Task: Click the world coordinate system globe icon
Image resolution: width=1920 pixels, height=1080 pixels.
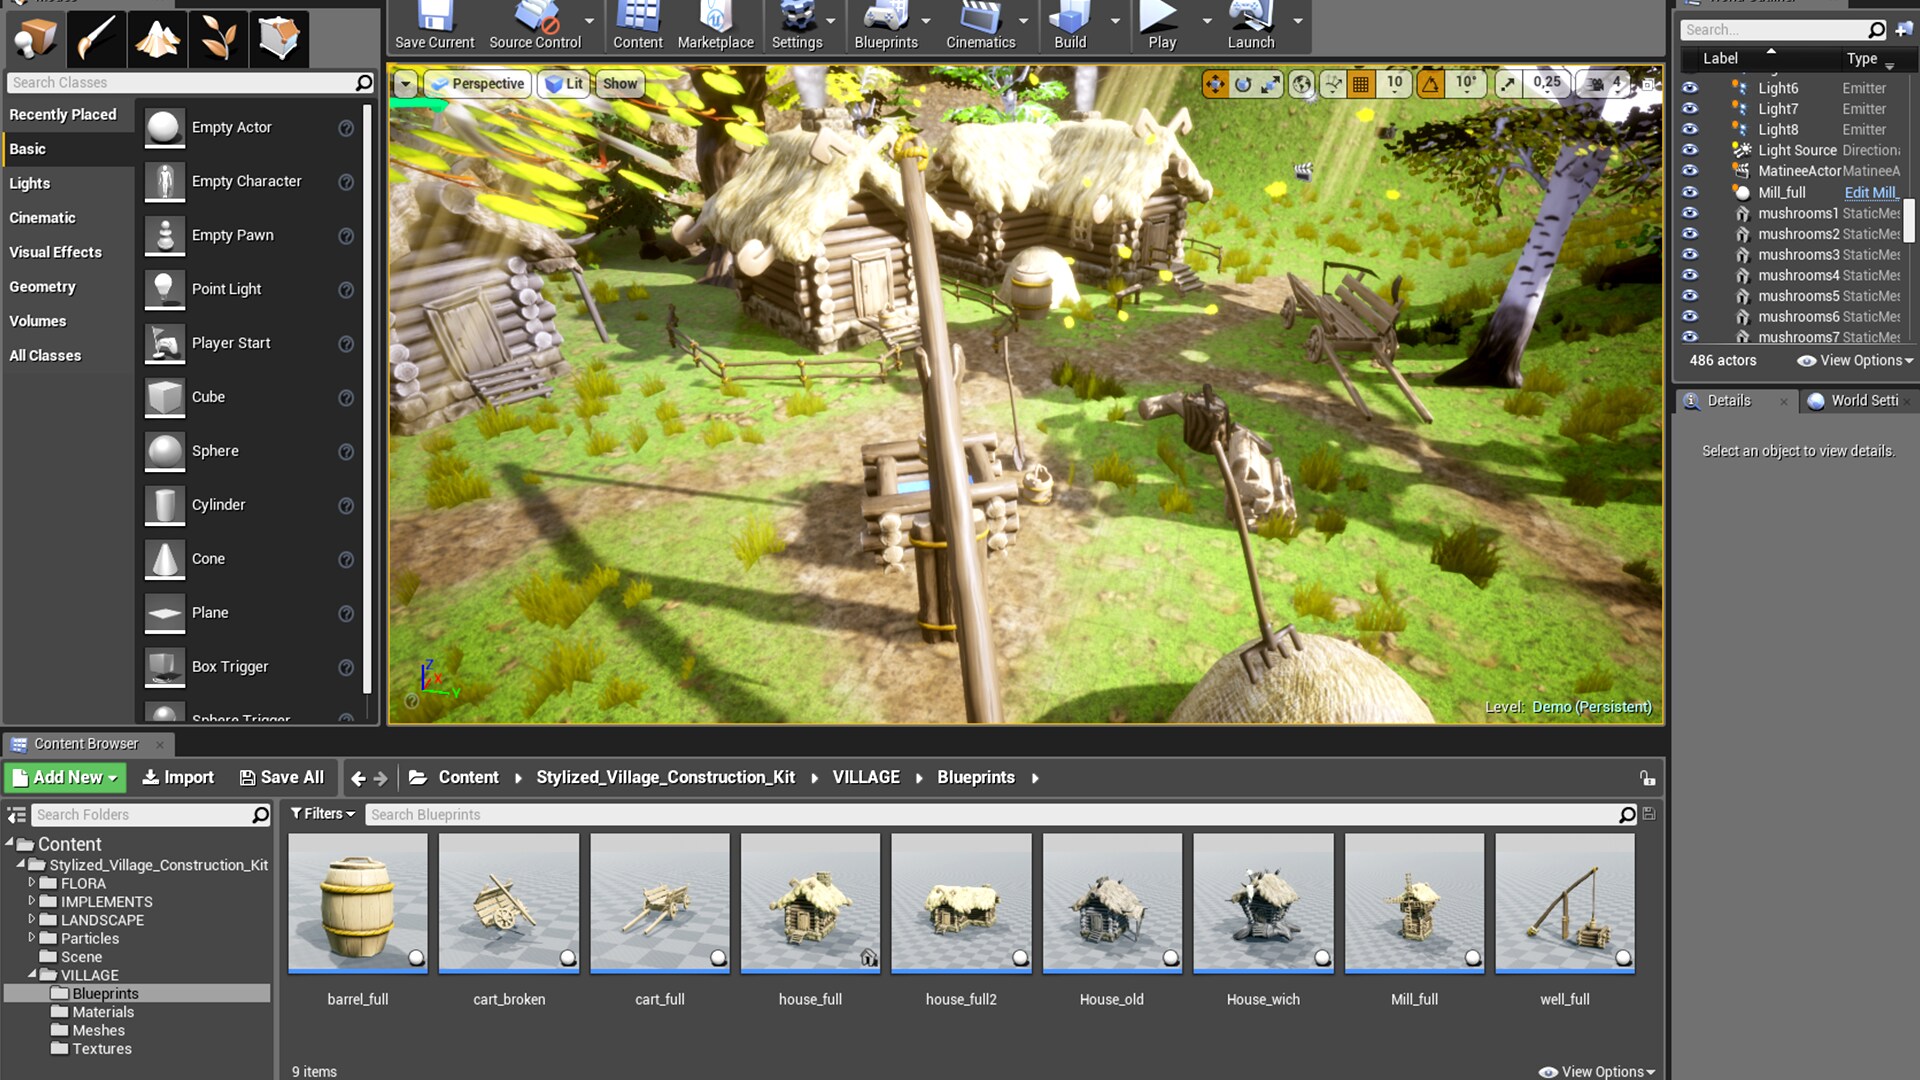Action: [1301, 84]
